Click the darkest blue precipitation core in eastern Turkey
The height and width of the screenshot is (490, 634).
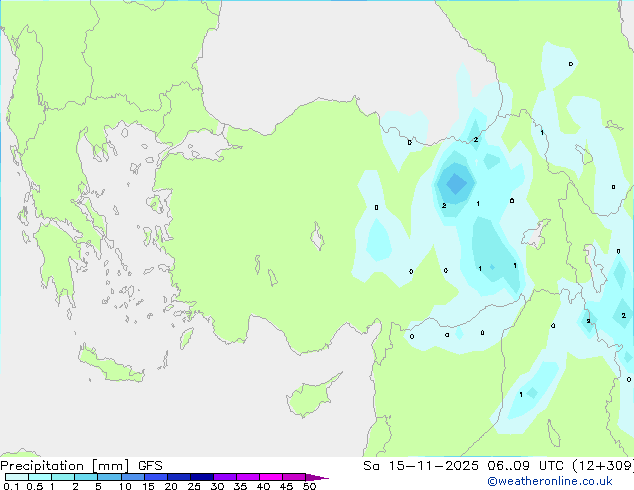[456, 183]
